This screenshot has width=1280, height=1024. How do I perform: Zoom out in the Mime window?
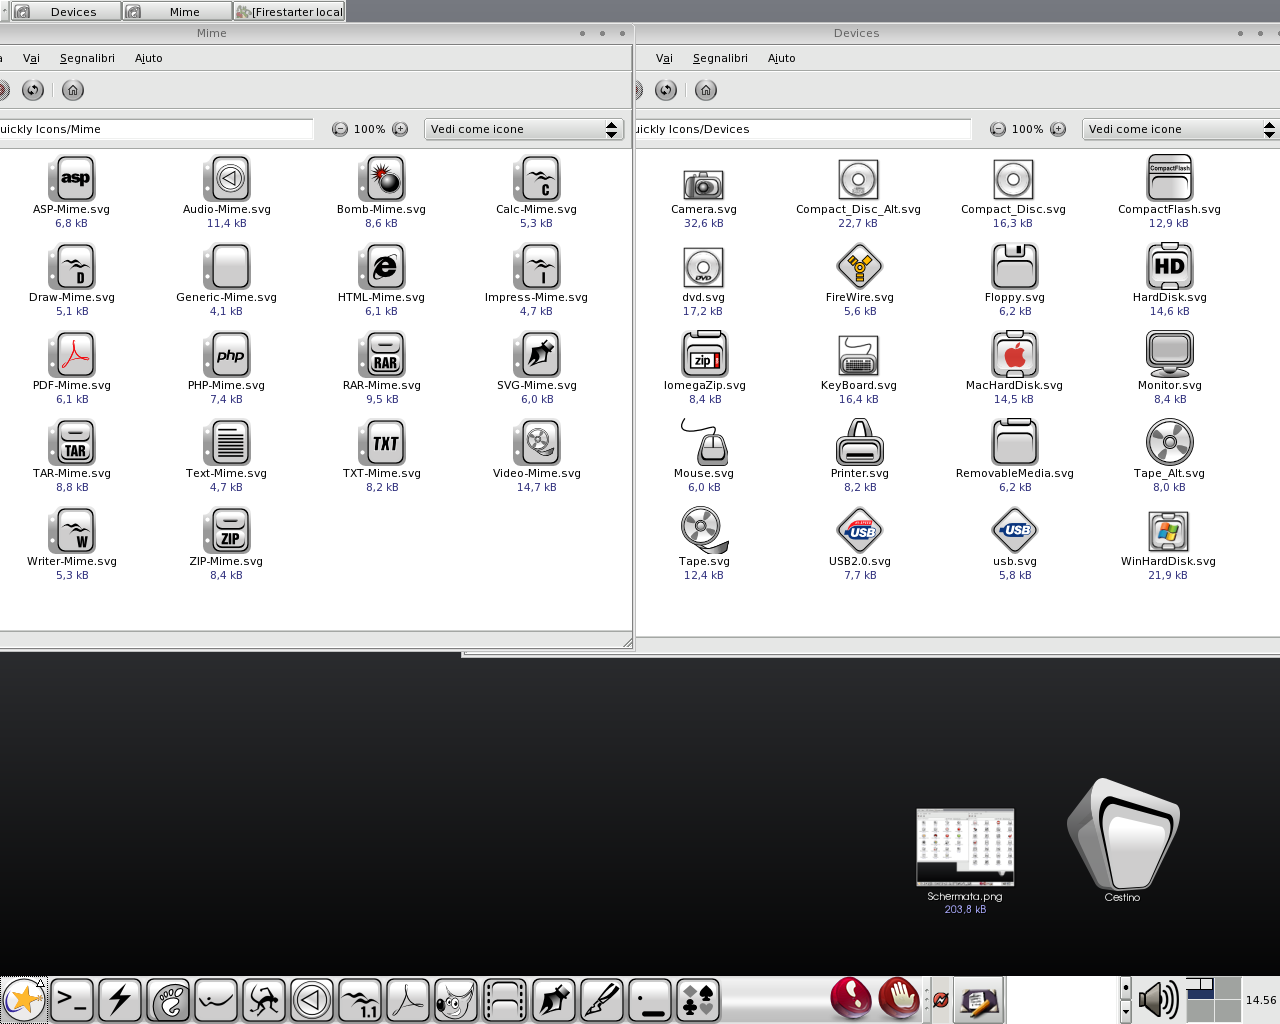[340, 129]
